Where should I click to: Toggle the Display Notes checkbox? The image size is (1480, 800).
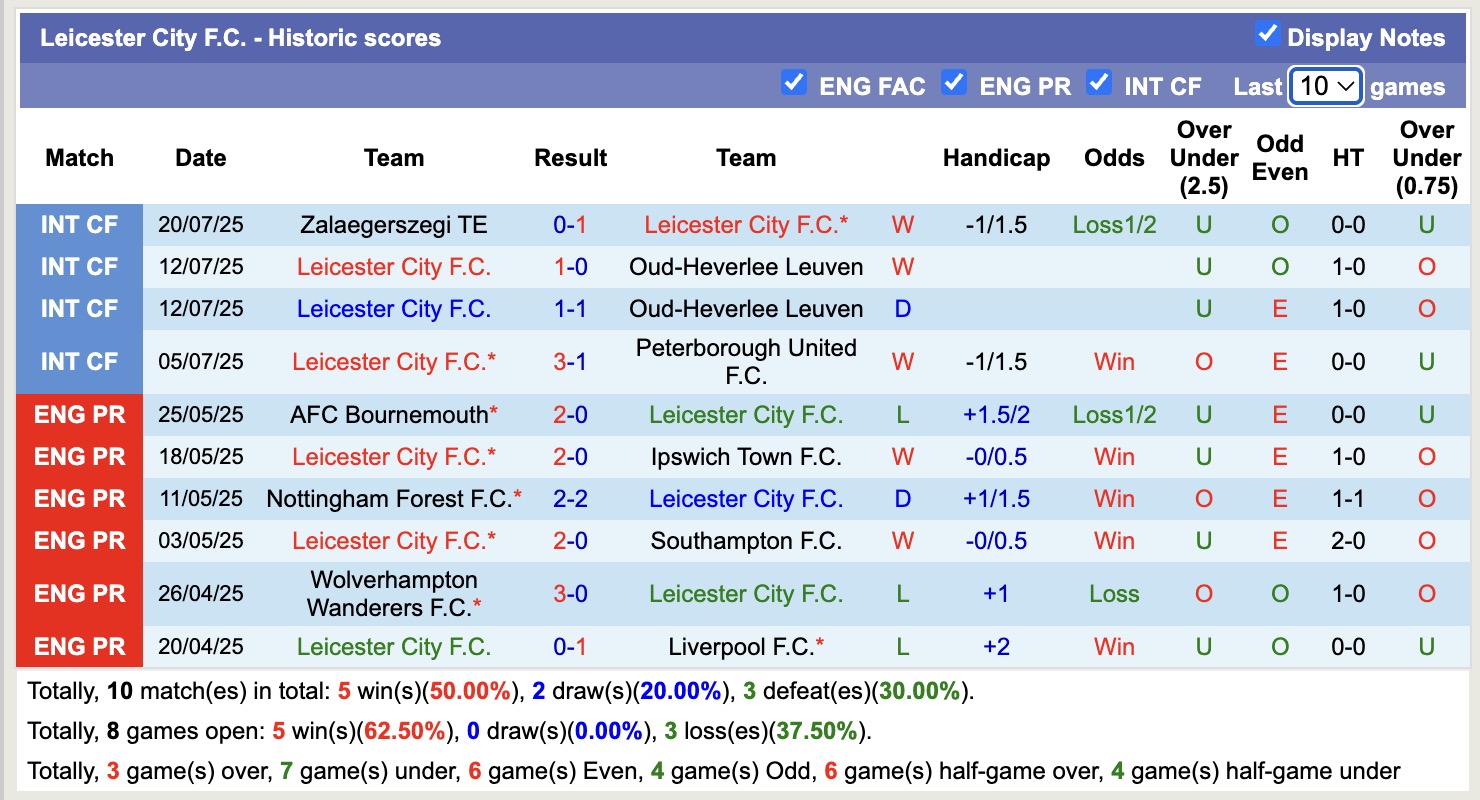(x=1267, y=35)
